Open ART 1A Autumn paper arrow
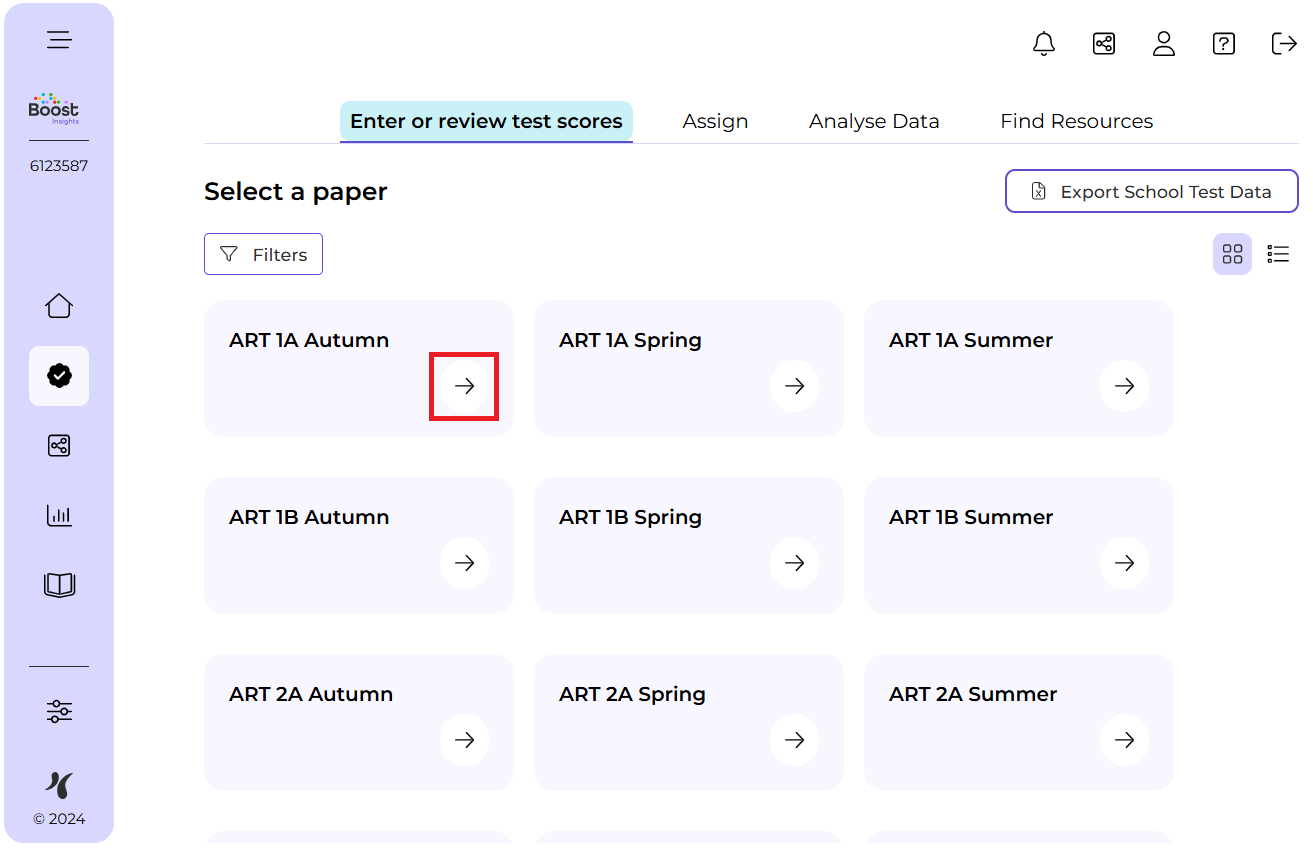This screenshot has width=1313, height=852. click(x=464, y=386)
